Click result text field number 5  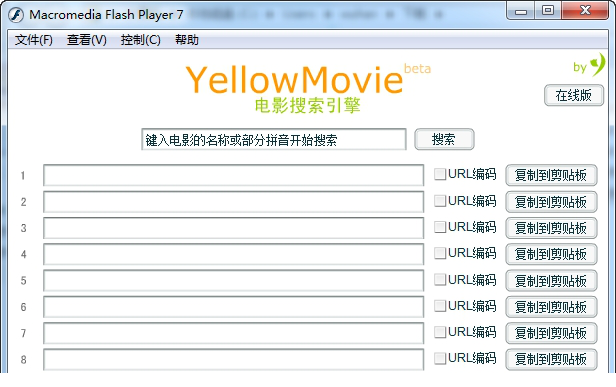233,281
